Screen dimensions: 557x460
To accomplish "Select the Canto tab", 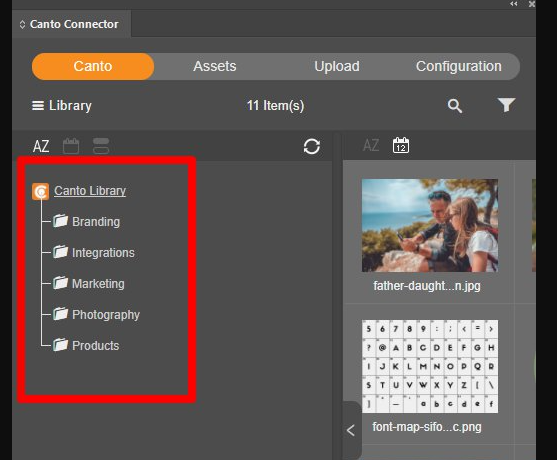I will tap(93, 66).
